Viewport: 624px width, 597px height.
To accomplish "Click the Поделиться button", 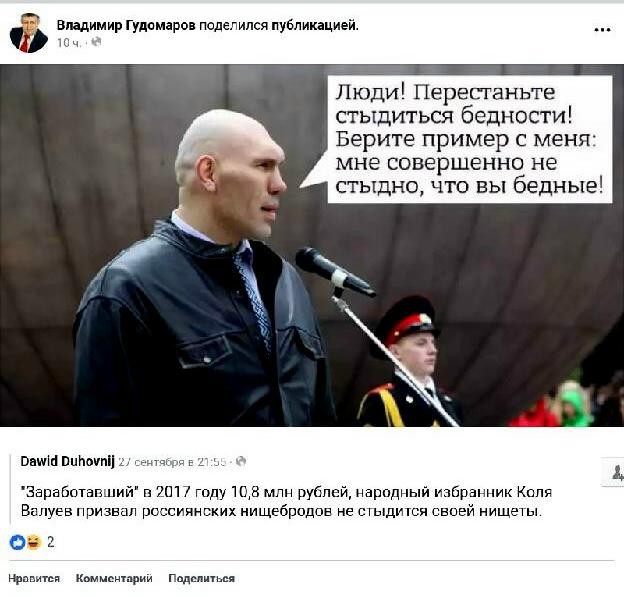I will pyautogui.click(x=201, y=578).
